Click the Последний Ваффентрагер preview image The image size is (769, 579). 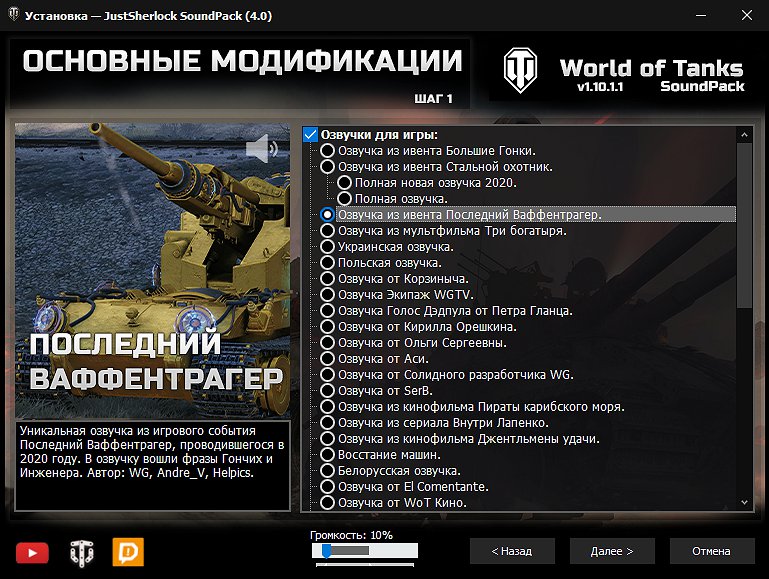(153, 271)
